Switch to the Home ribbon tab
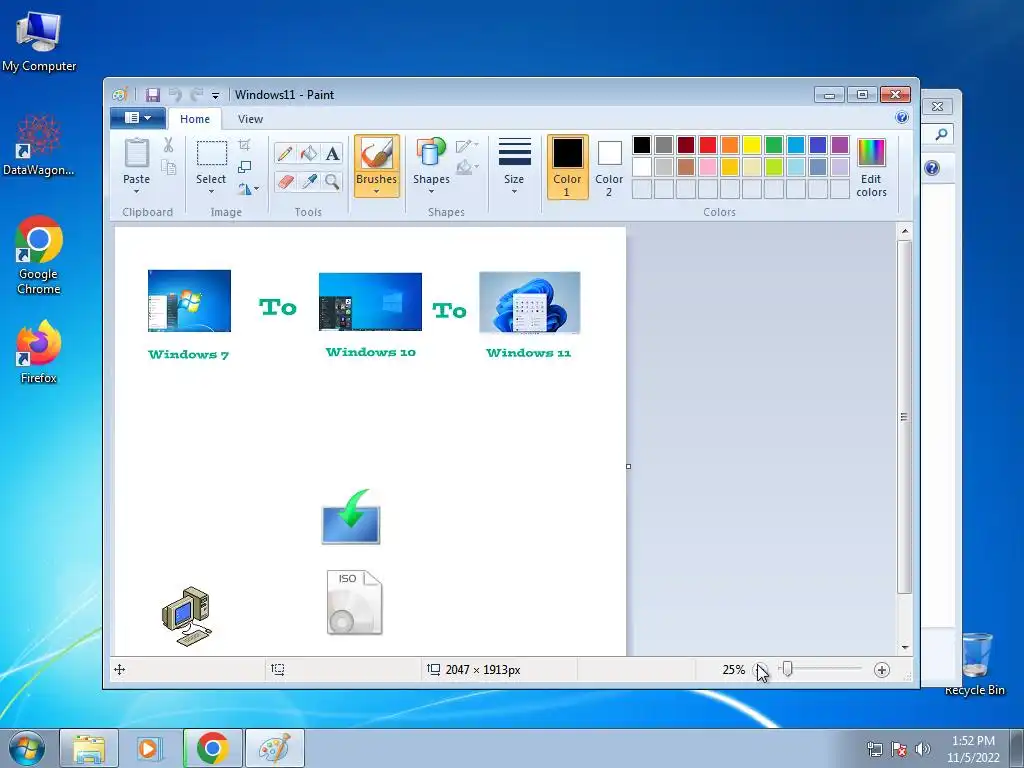 195,119
